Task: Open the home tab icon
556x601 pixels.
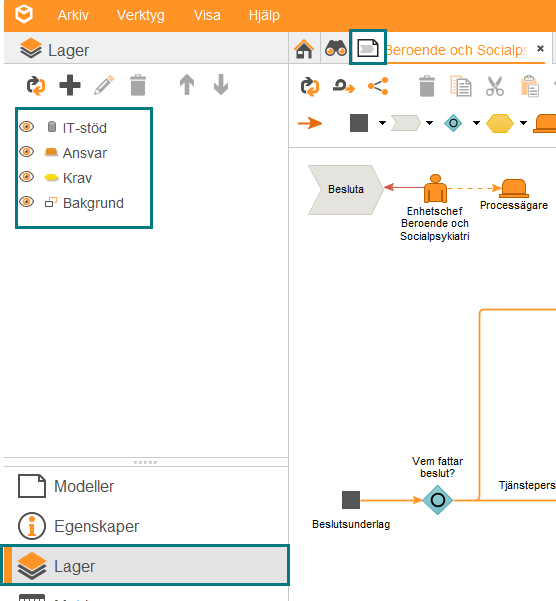Action: pos(304,49)
